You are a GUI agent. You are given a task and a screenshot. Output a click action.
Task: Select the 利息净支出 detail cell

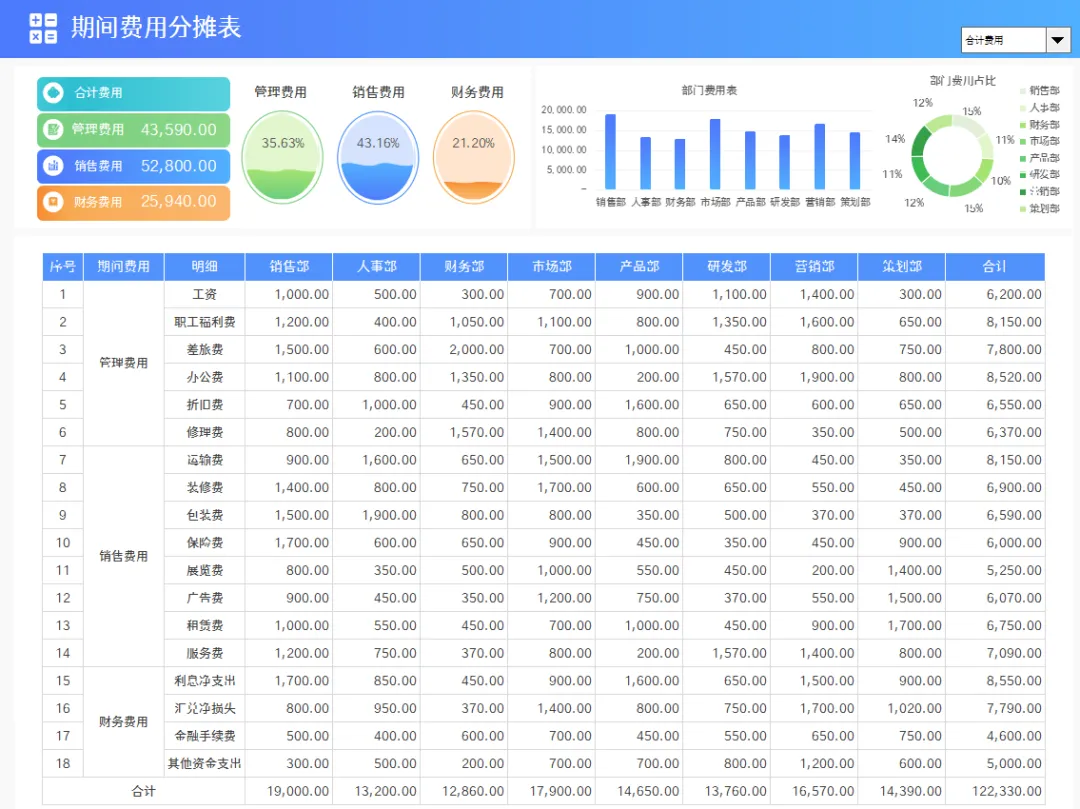205,680
